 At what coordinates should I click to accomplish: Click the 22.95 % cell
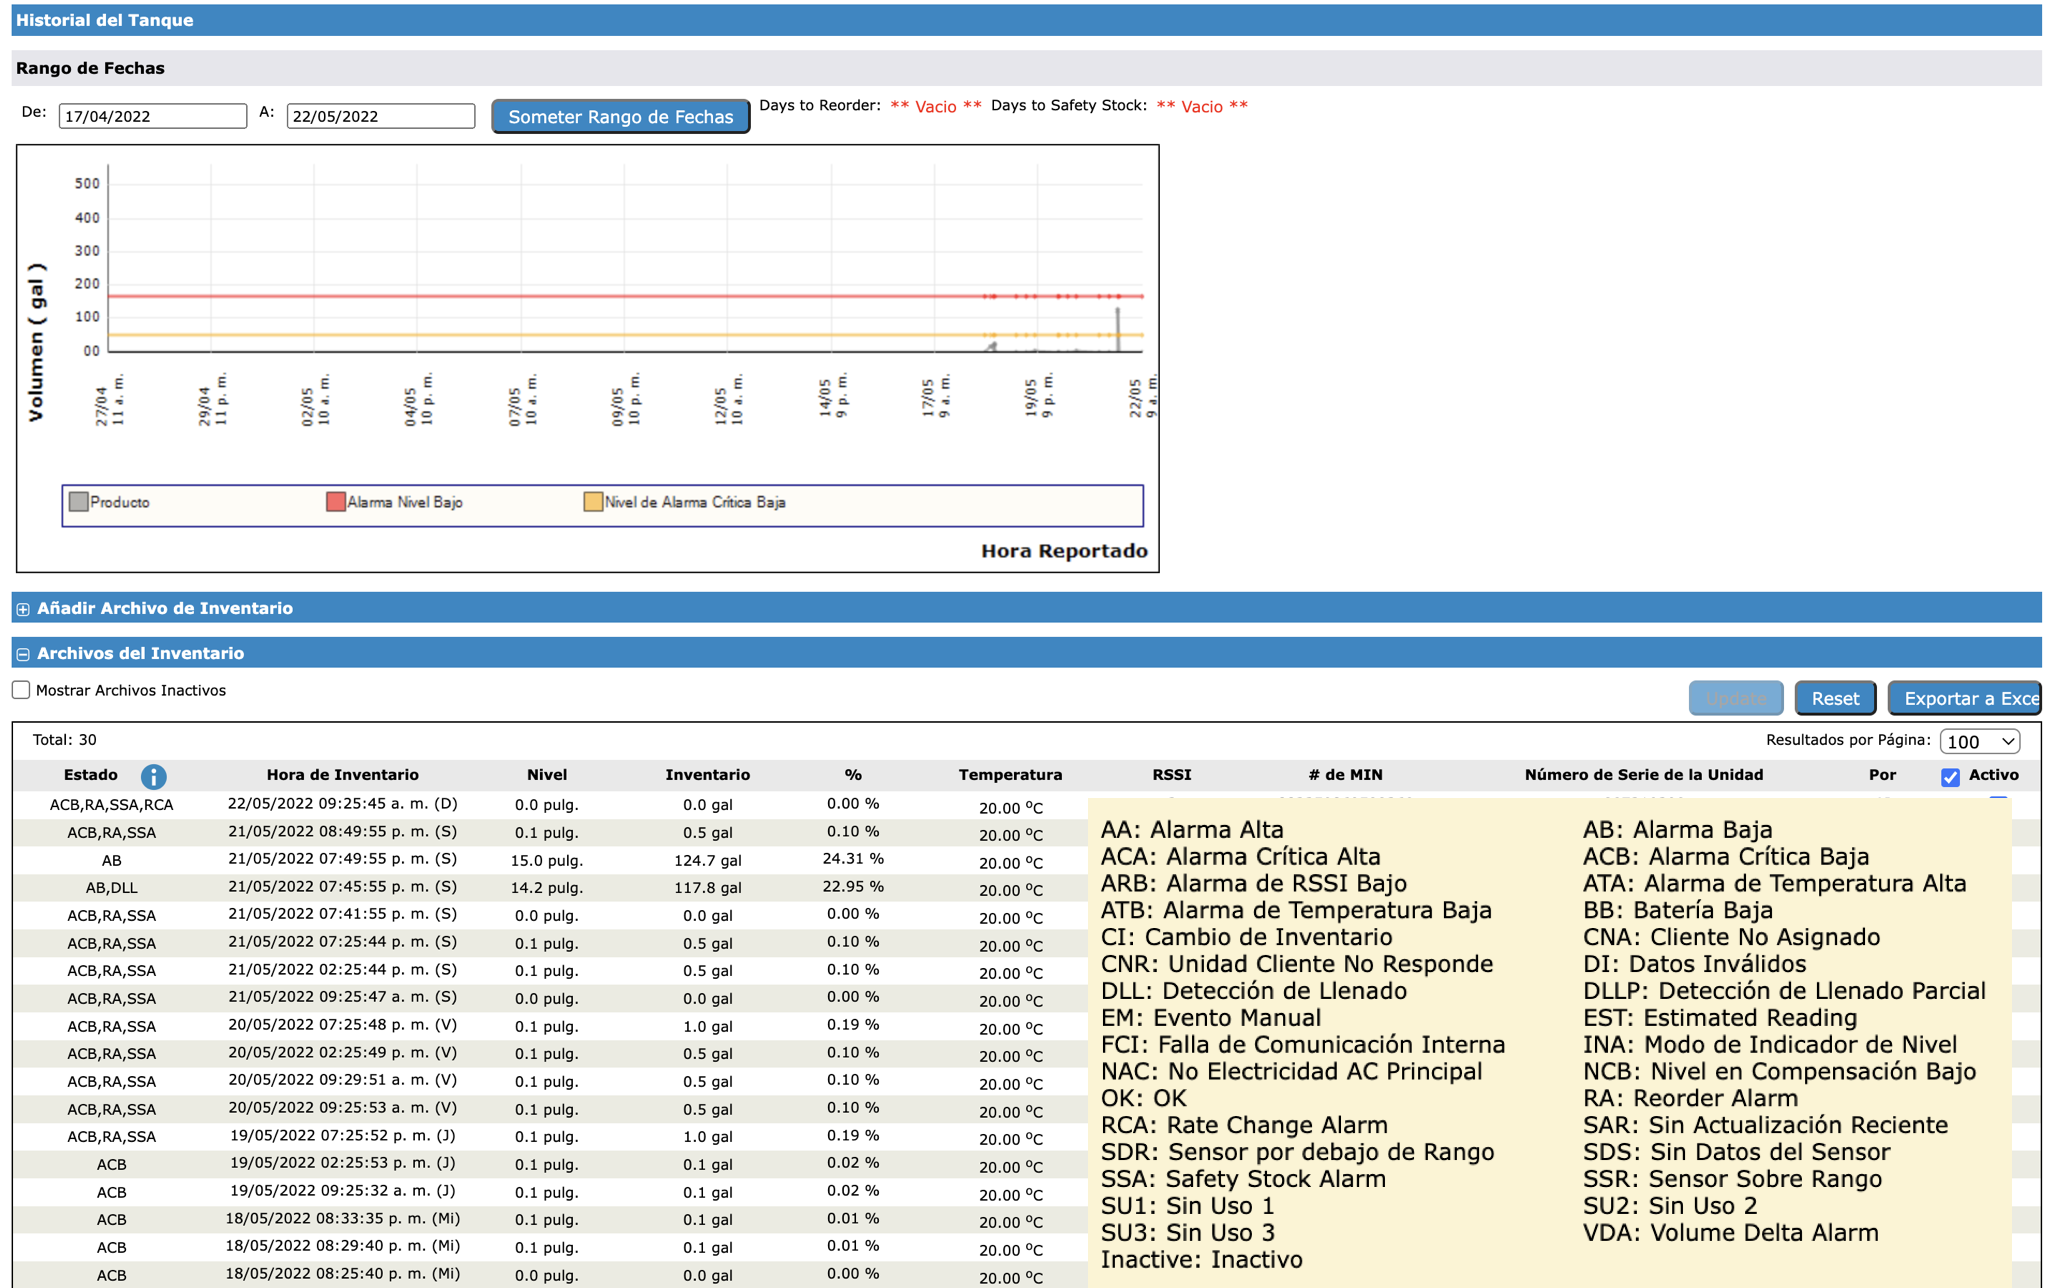pos(853,887)
